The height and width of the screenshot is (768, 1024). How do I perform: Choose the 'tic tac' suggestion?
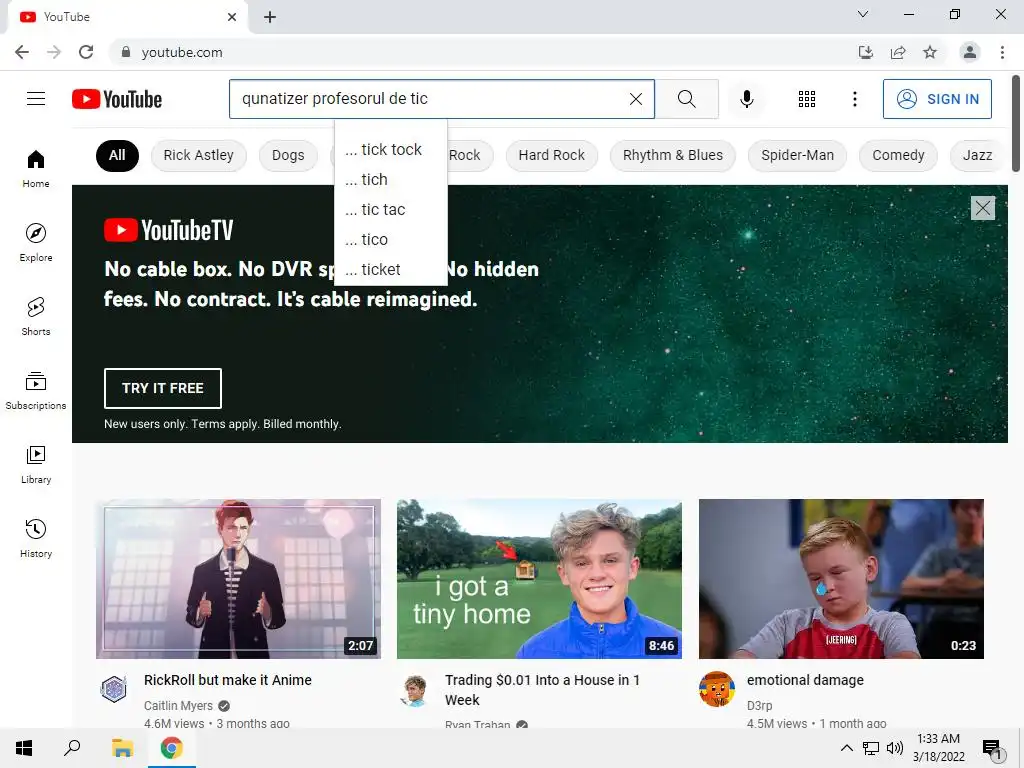pos(391,210)
